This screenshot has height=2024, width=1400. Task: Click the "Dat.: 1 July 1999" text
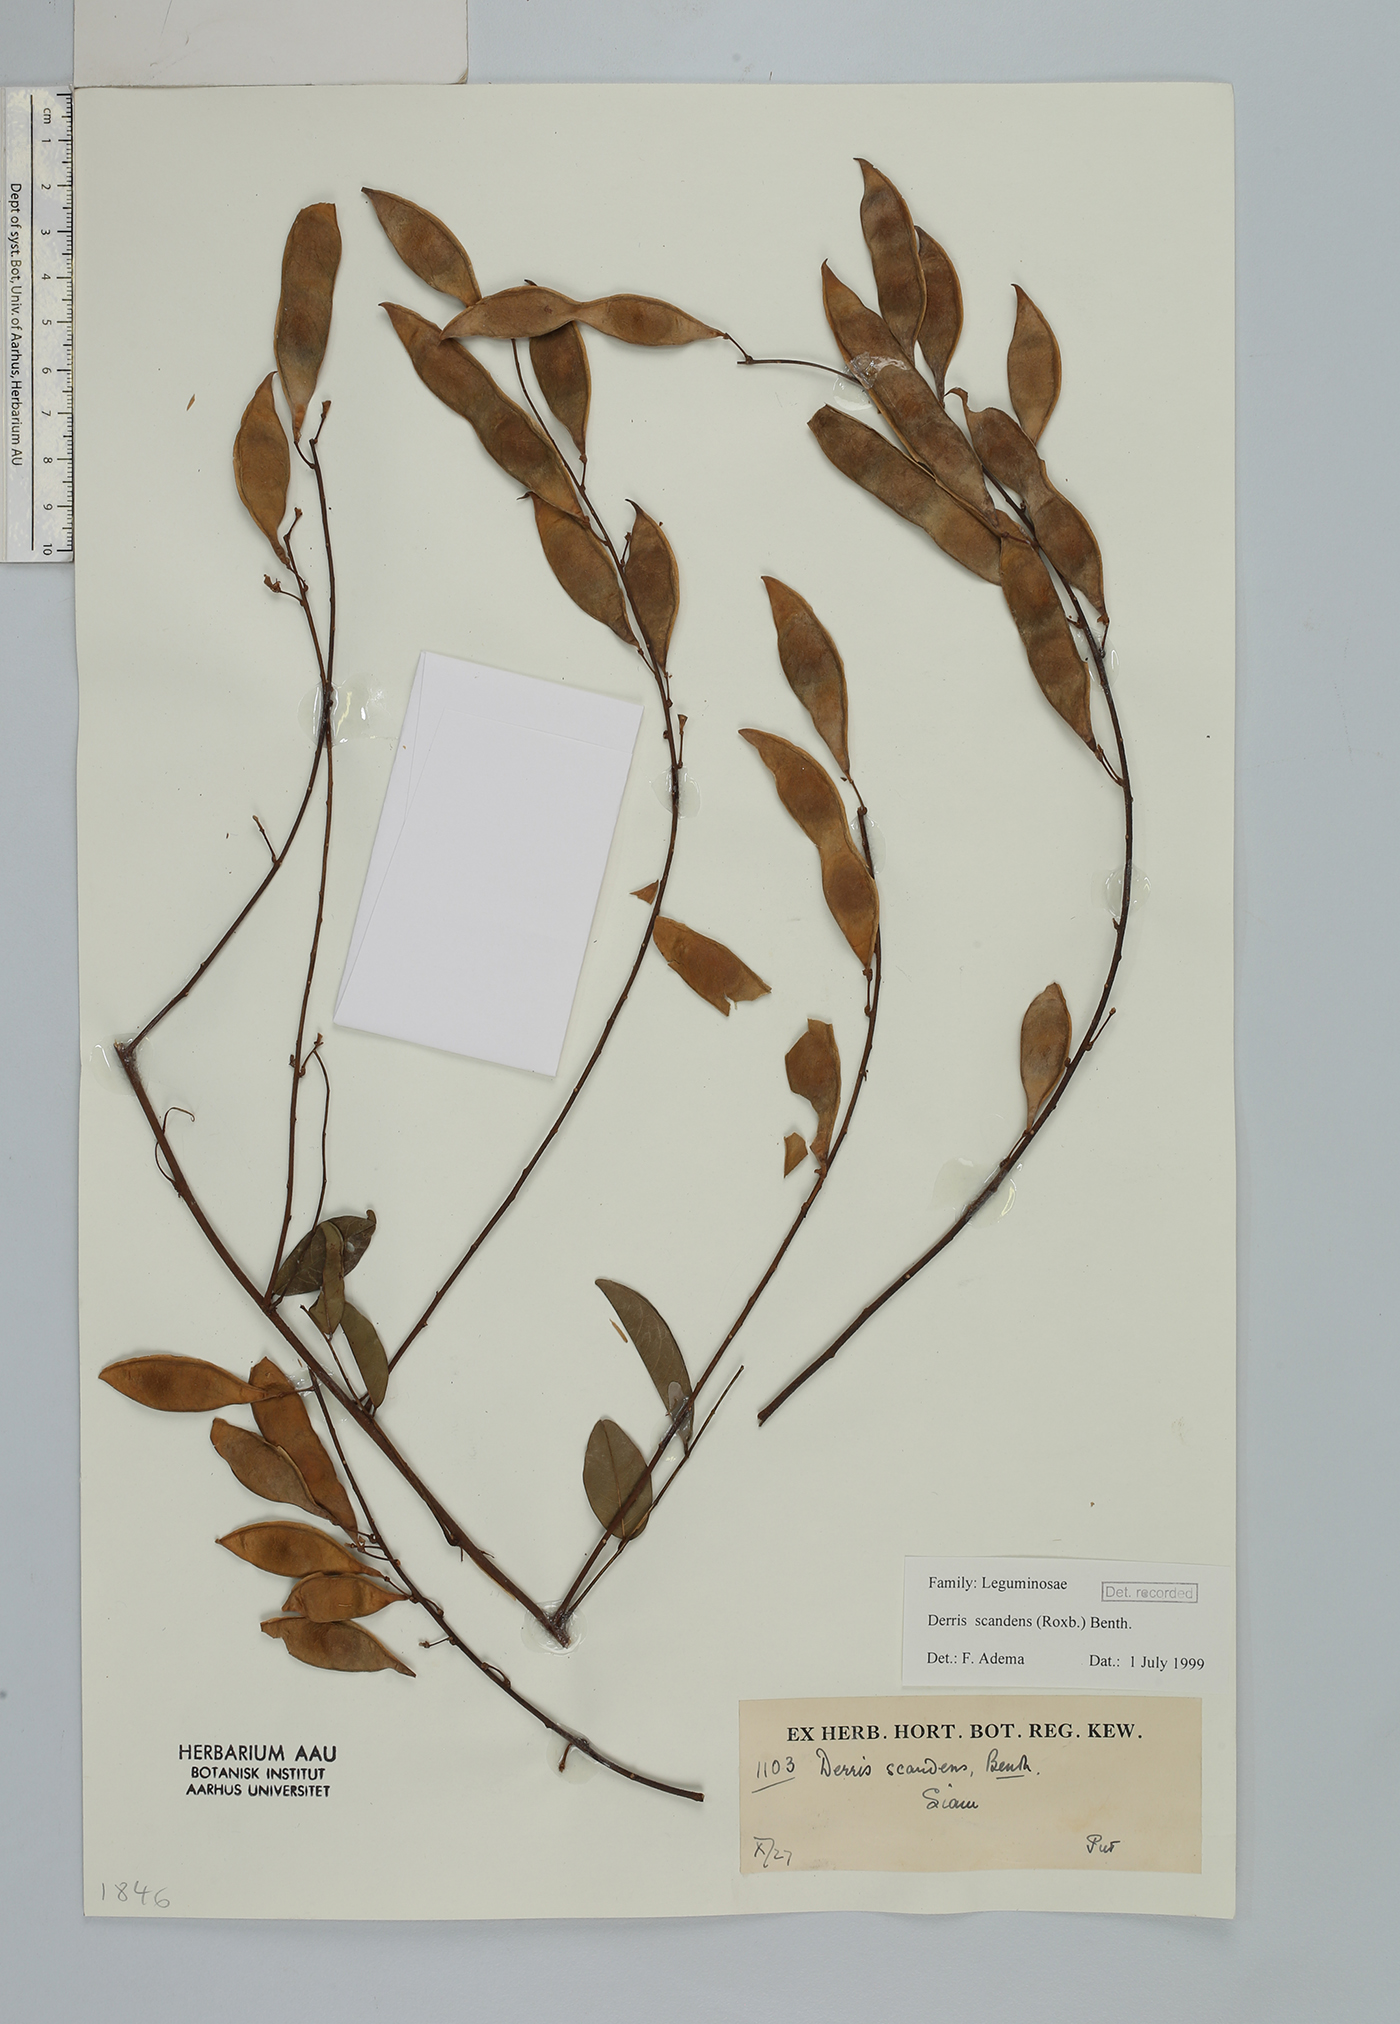click(x=1146, y=1662)
